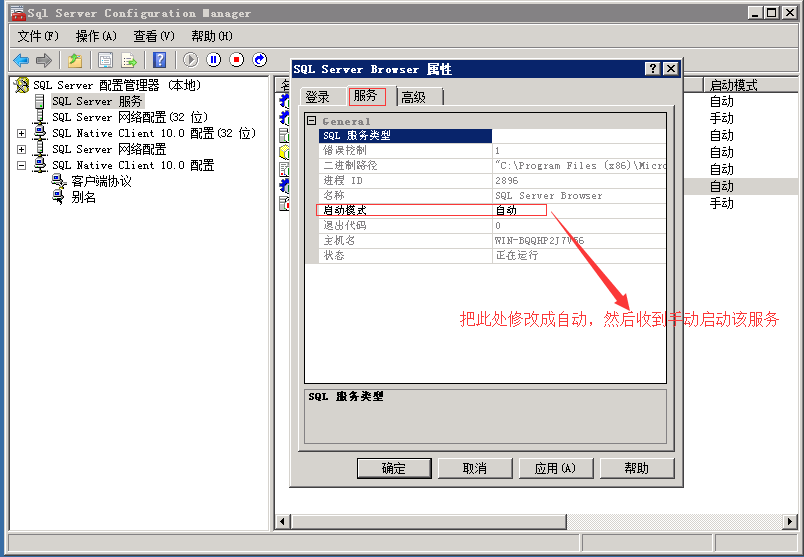Click the 错误控制 property row
This screenshot has width=804, height=557.
[492, 150]
